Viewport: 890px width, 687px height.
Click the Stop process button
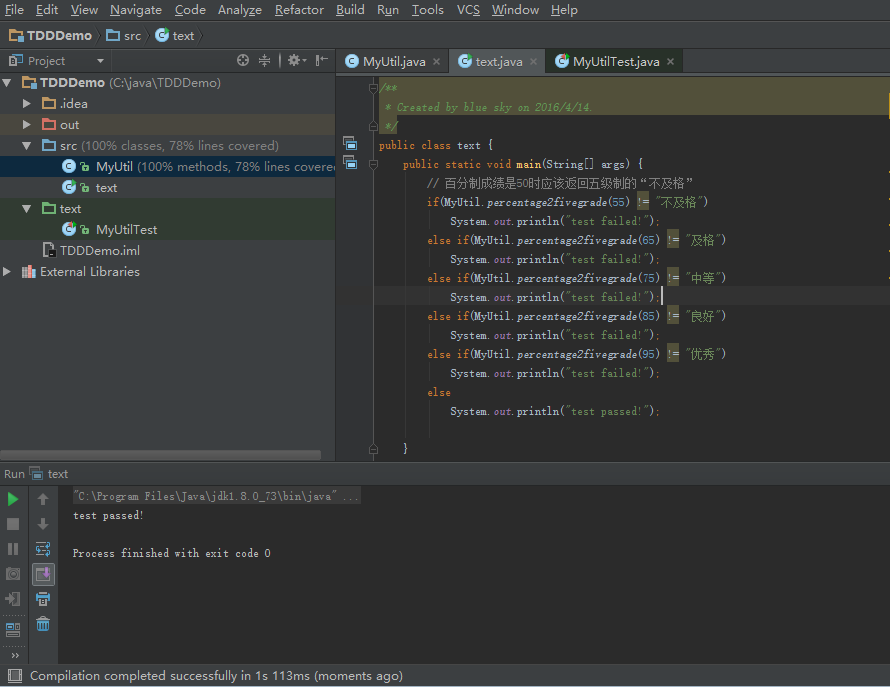pos(12,524)
